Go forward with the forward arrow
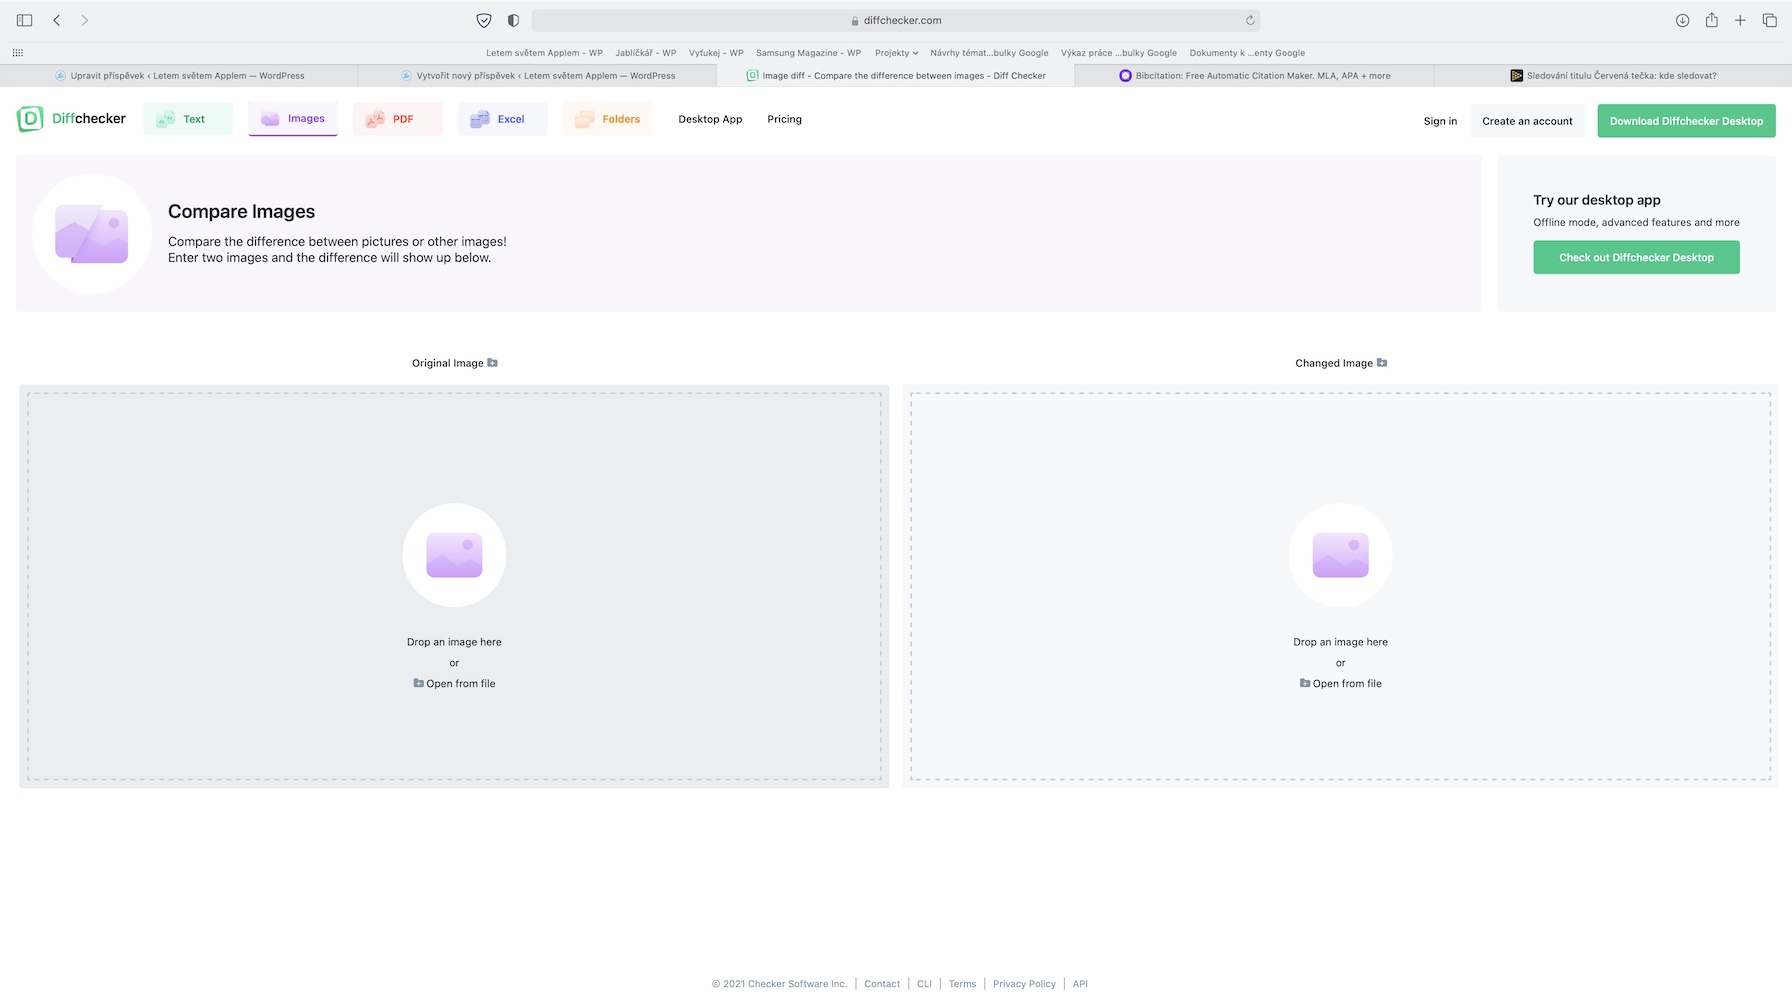The height and width of the screenshot is (1008, 1792). click(x=85, y=20)
